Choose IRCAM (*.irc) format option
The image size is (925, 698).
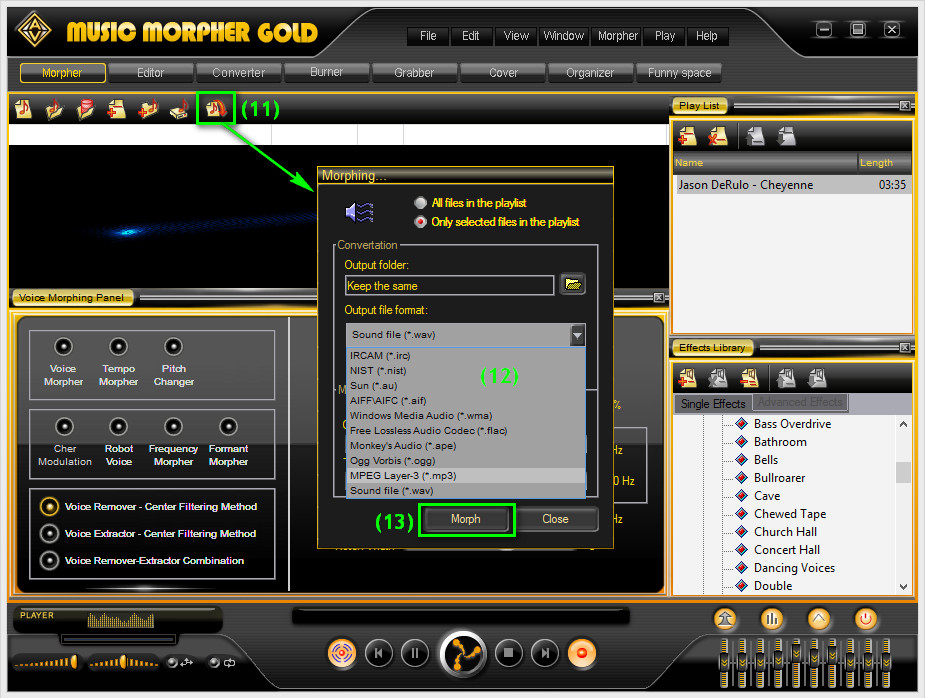point(465,356)
